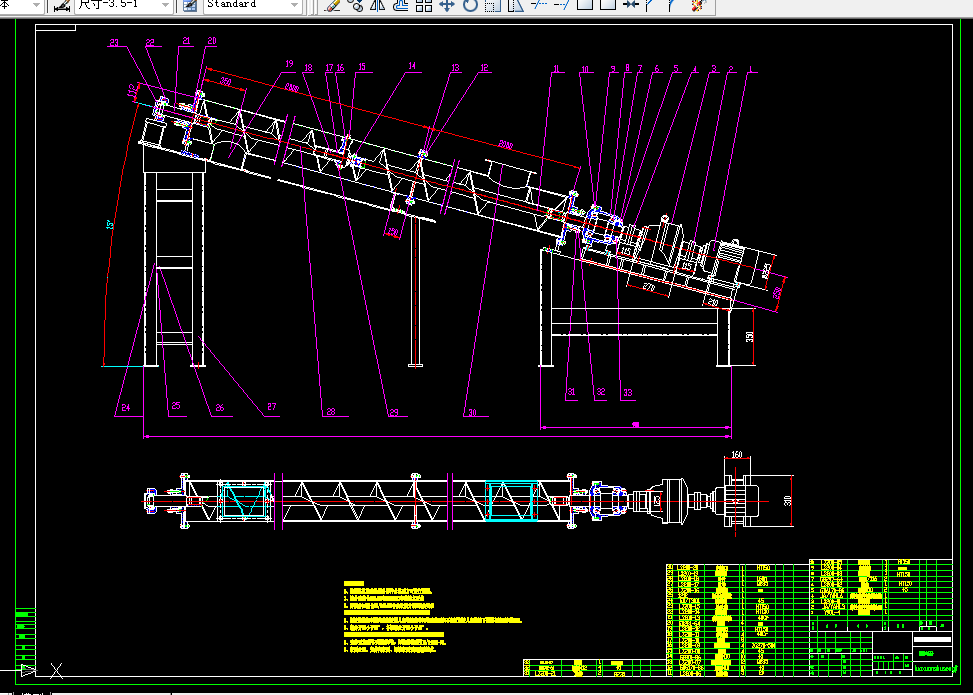
Task: Select part callout number 29
Action: tap(393, 412)
